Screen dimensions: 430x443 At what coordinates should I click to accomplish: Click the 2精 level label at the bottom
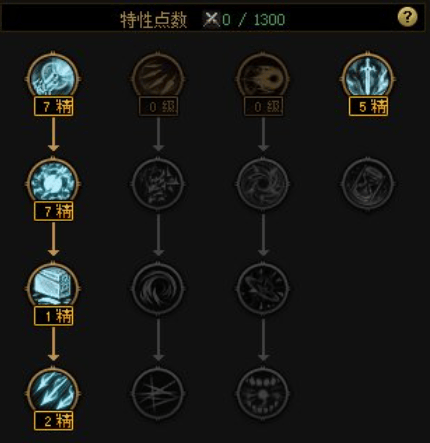54,421
